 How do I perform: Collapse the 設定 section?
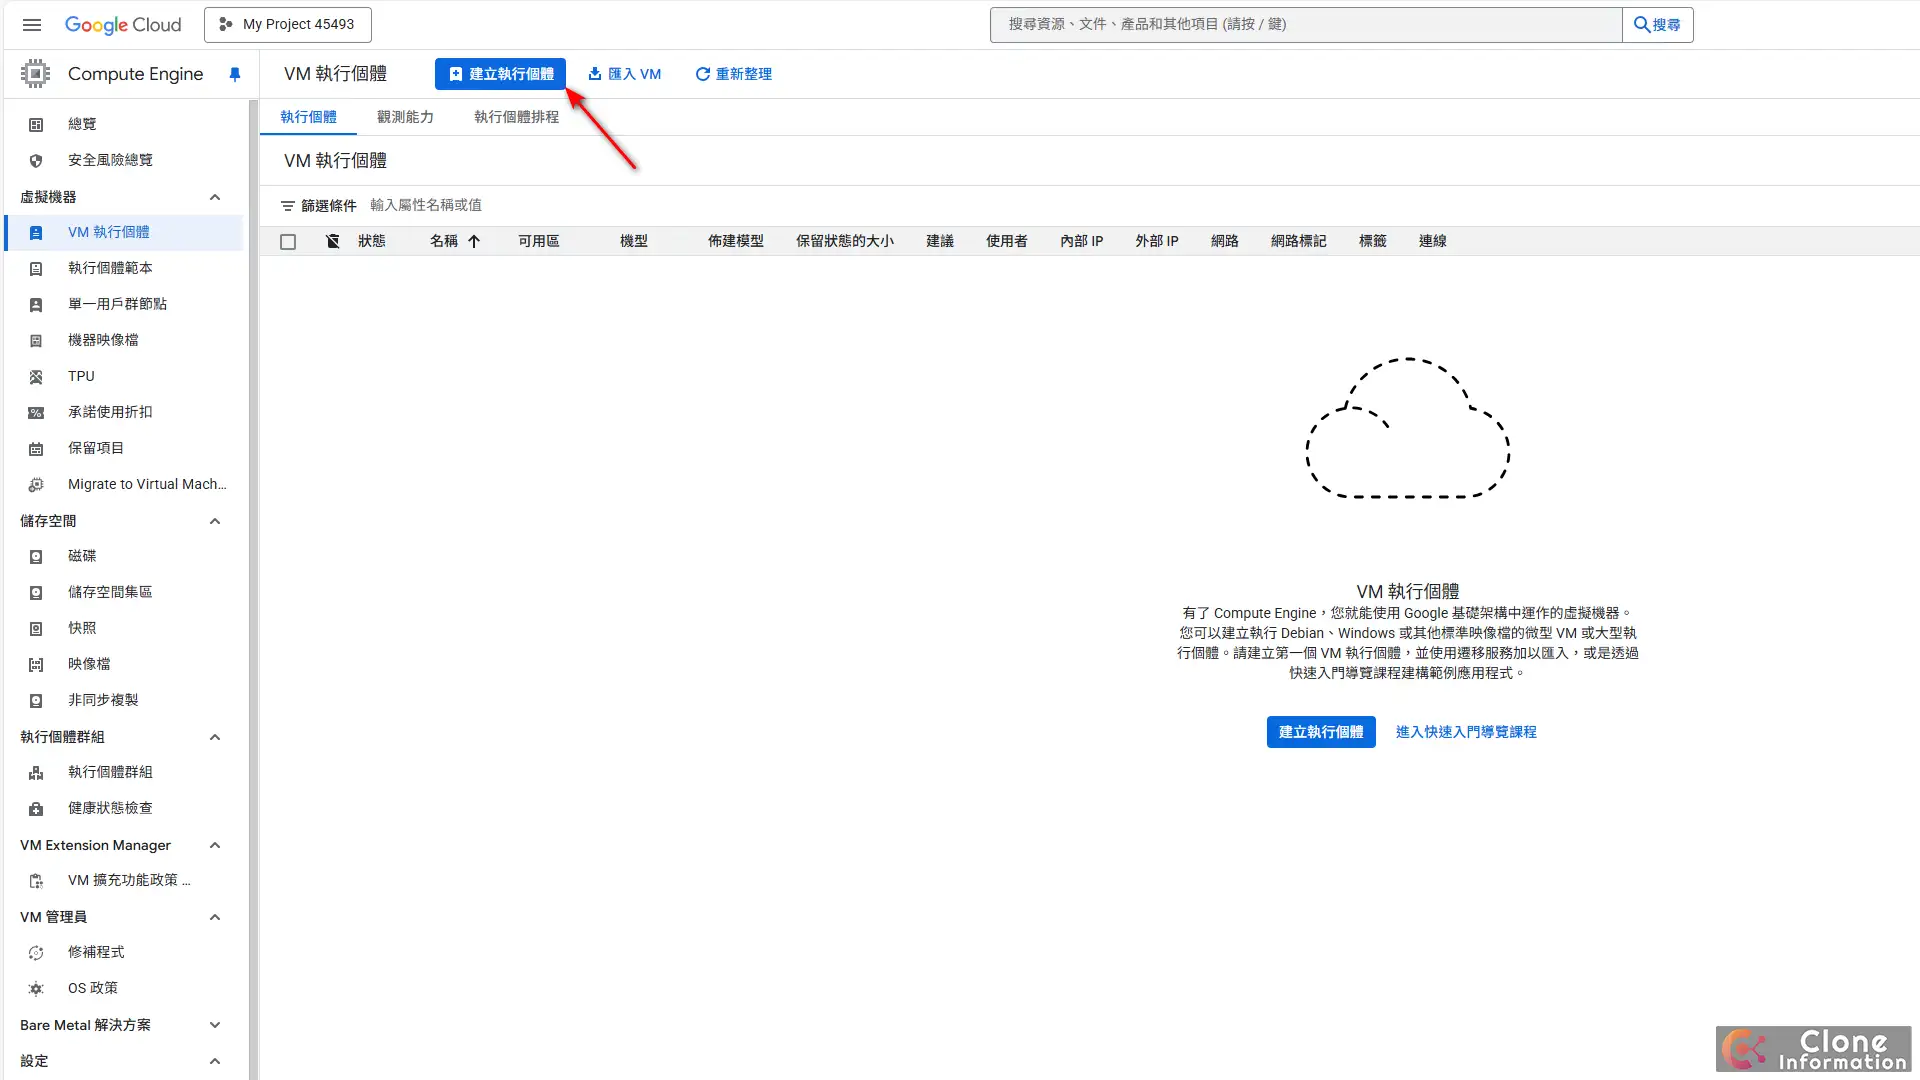215,1061
